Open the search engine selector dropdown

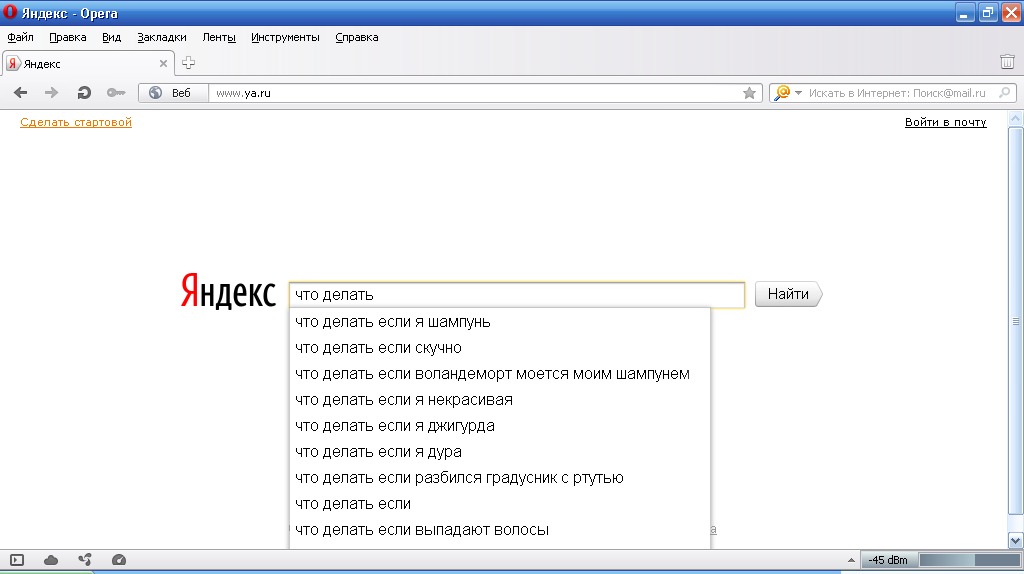coord(787,93)
